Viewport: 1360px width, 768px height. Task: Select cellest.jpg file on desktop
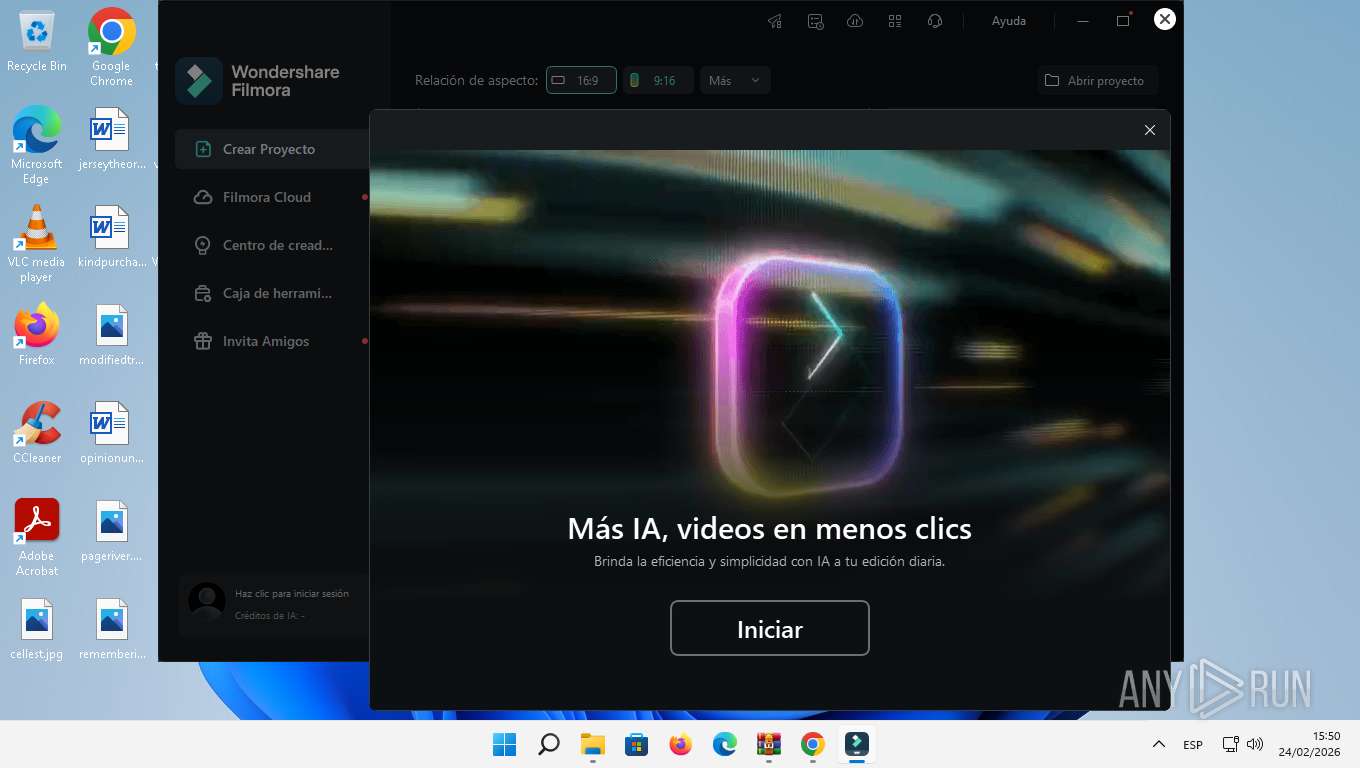[37, 629]
